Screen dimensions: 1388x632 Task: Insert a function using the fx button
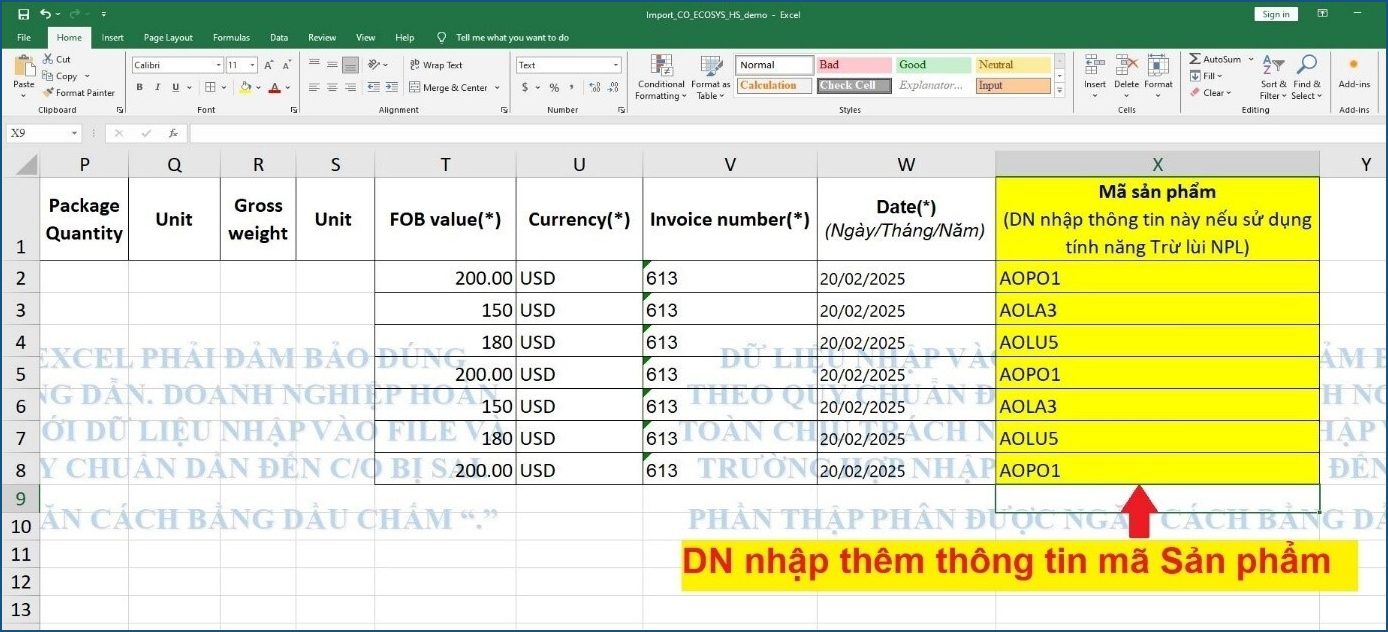(173, 133)
